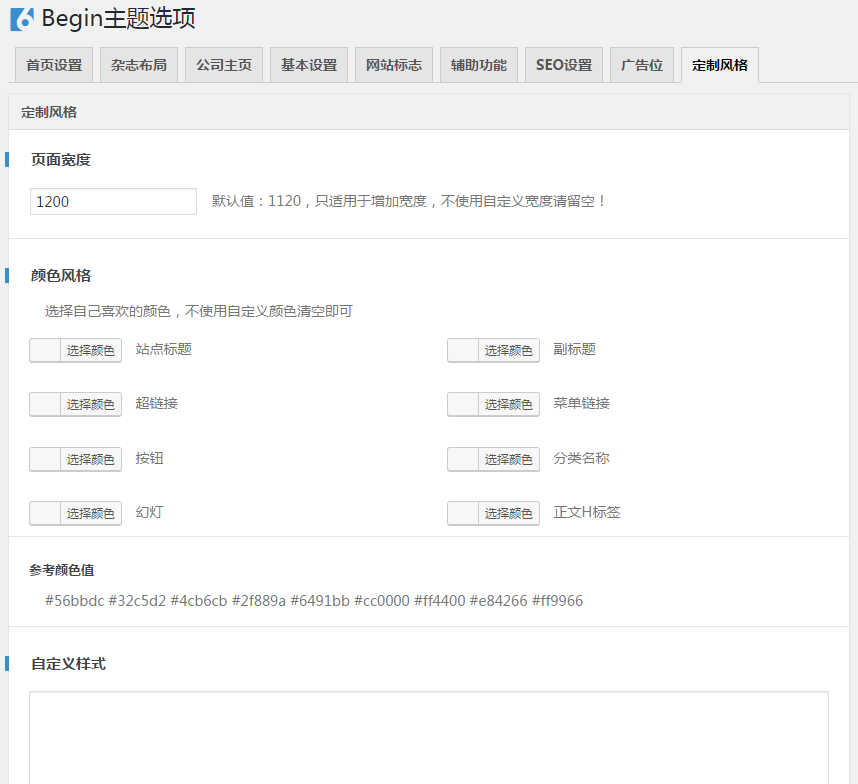Click 选择颜色 button for 菜单链接
858x784 pixels.
(x=509, y=404)
